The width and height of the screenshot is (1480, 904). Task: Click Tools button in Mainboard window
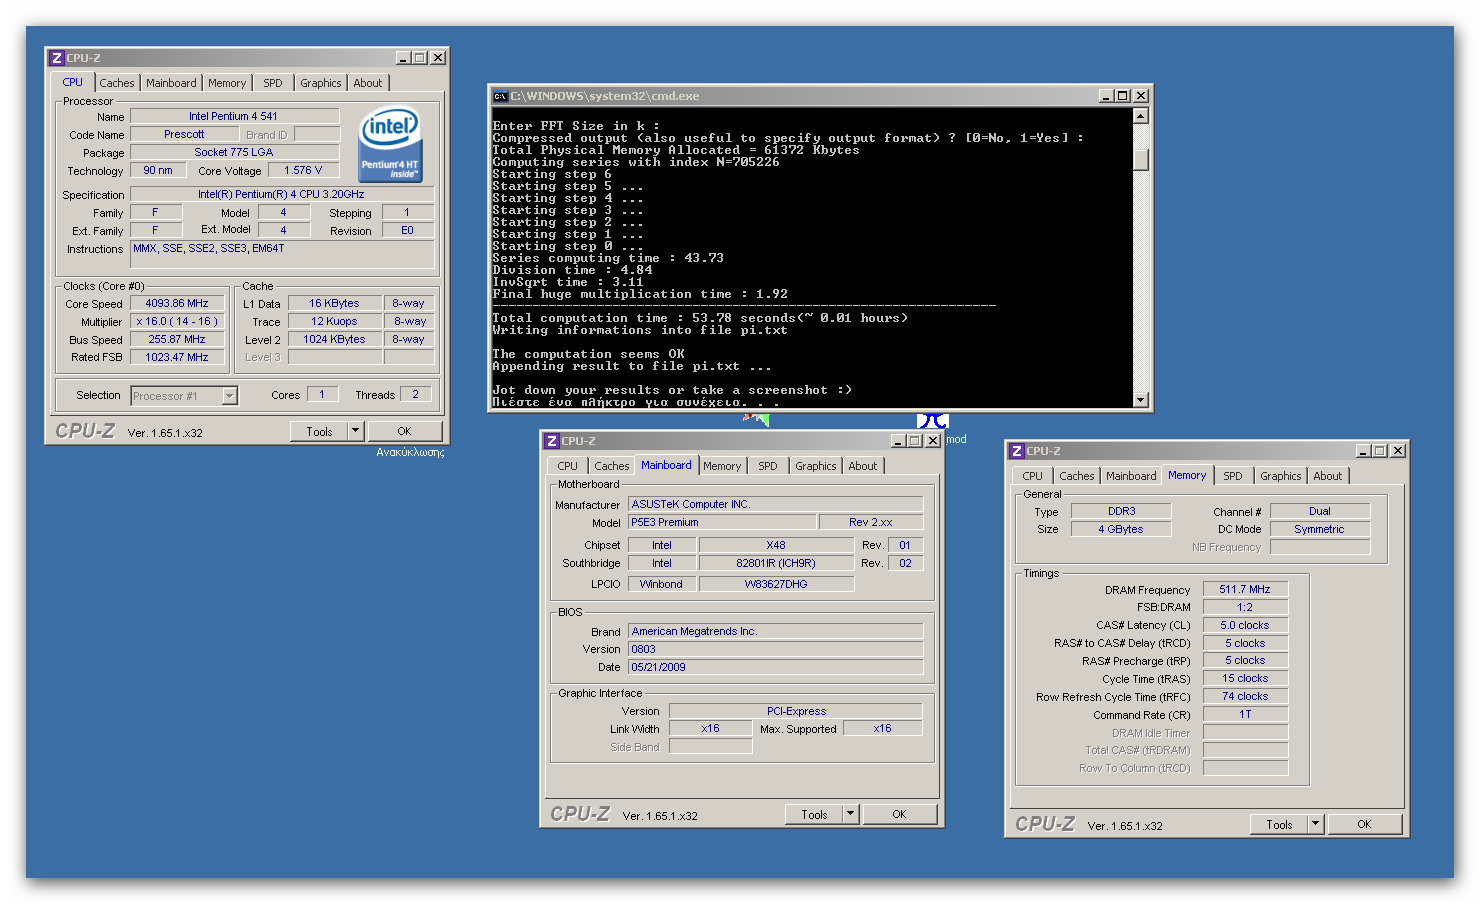tap(814, 814)
